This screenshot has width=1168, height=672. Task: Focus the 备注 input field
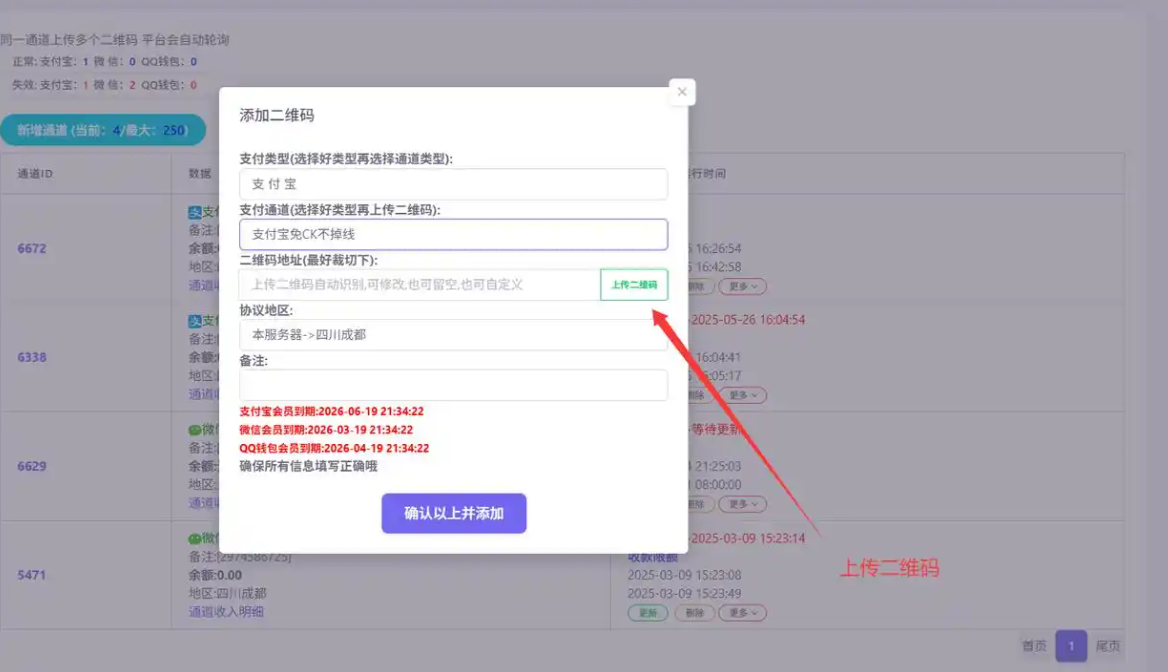coord(453,385)
